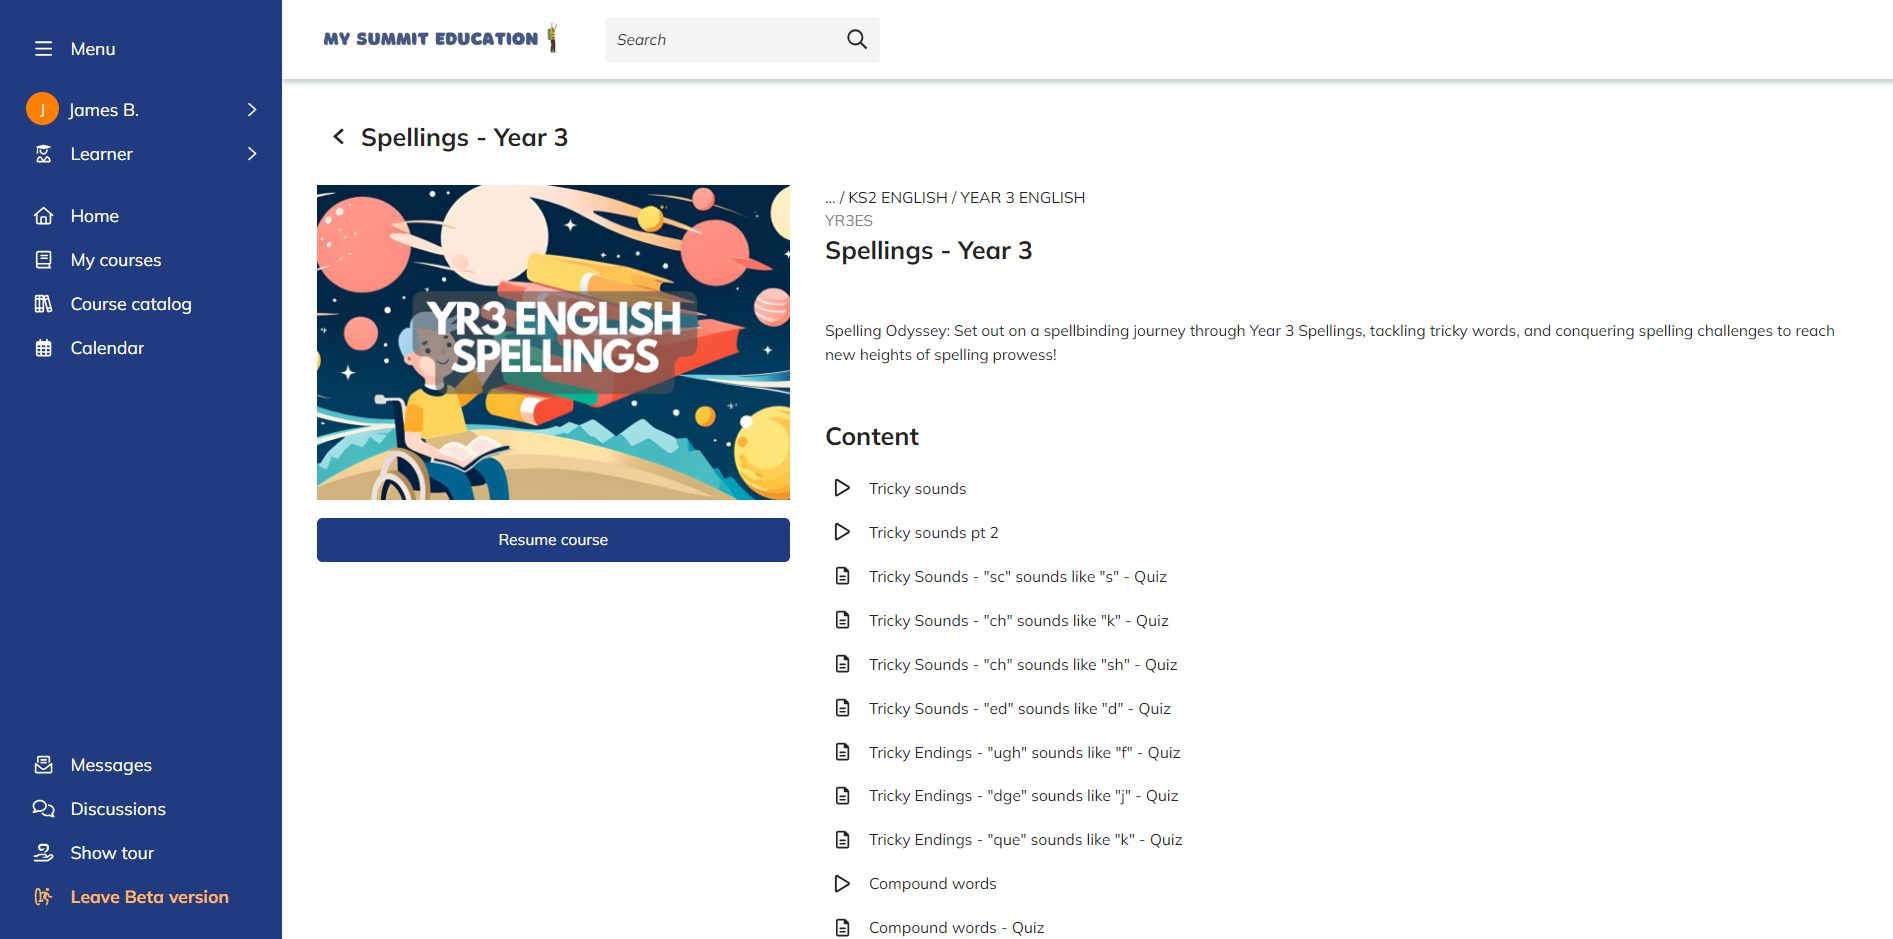Click the back arrow beside Spellings - Year 3
This screenshot has width=1893, height=939.
point(339,137)
